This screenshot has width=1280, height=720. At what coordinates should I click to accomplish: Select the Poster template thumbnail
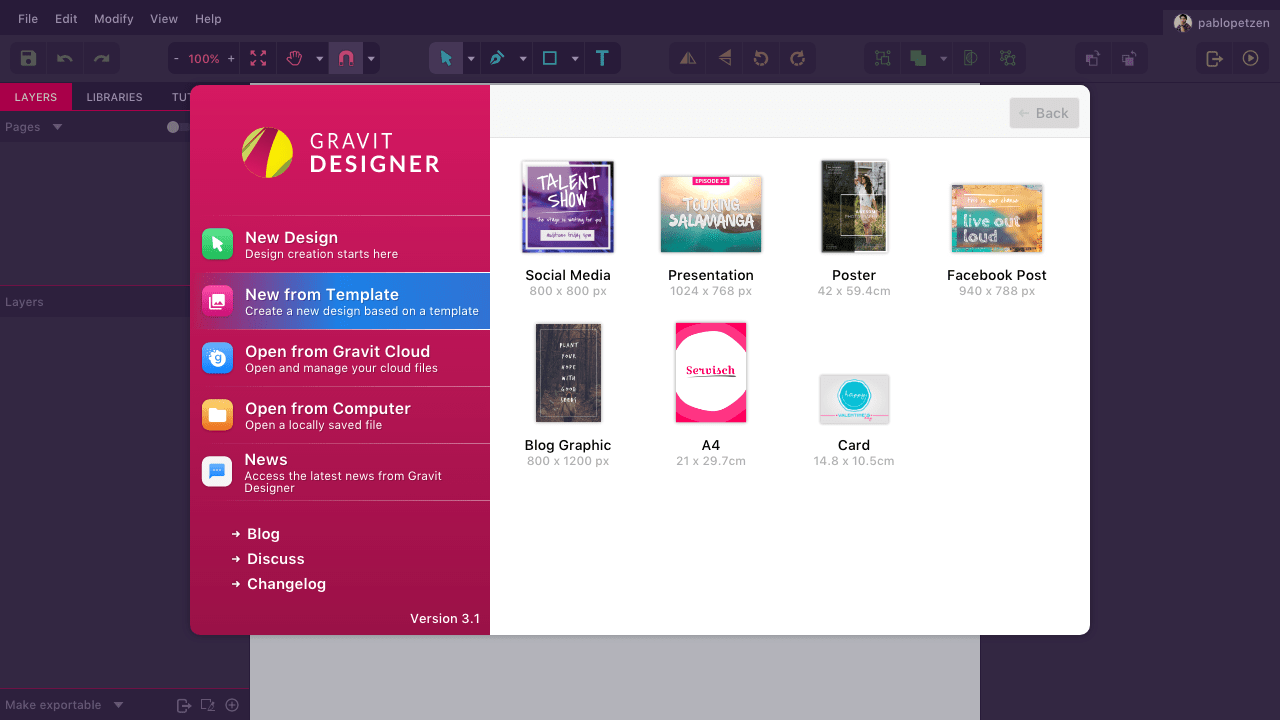(854, 206)
